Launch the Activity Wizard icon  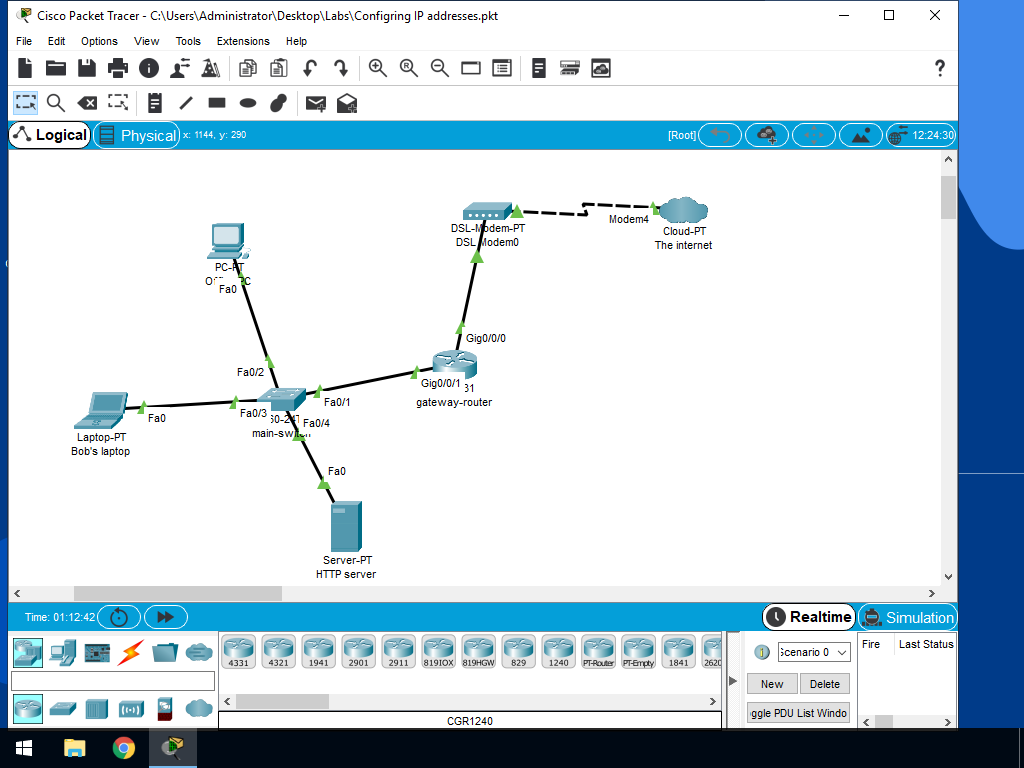tap(180, 68)
